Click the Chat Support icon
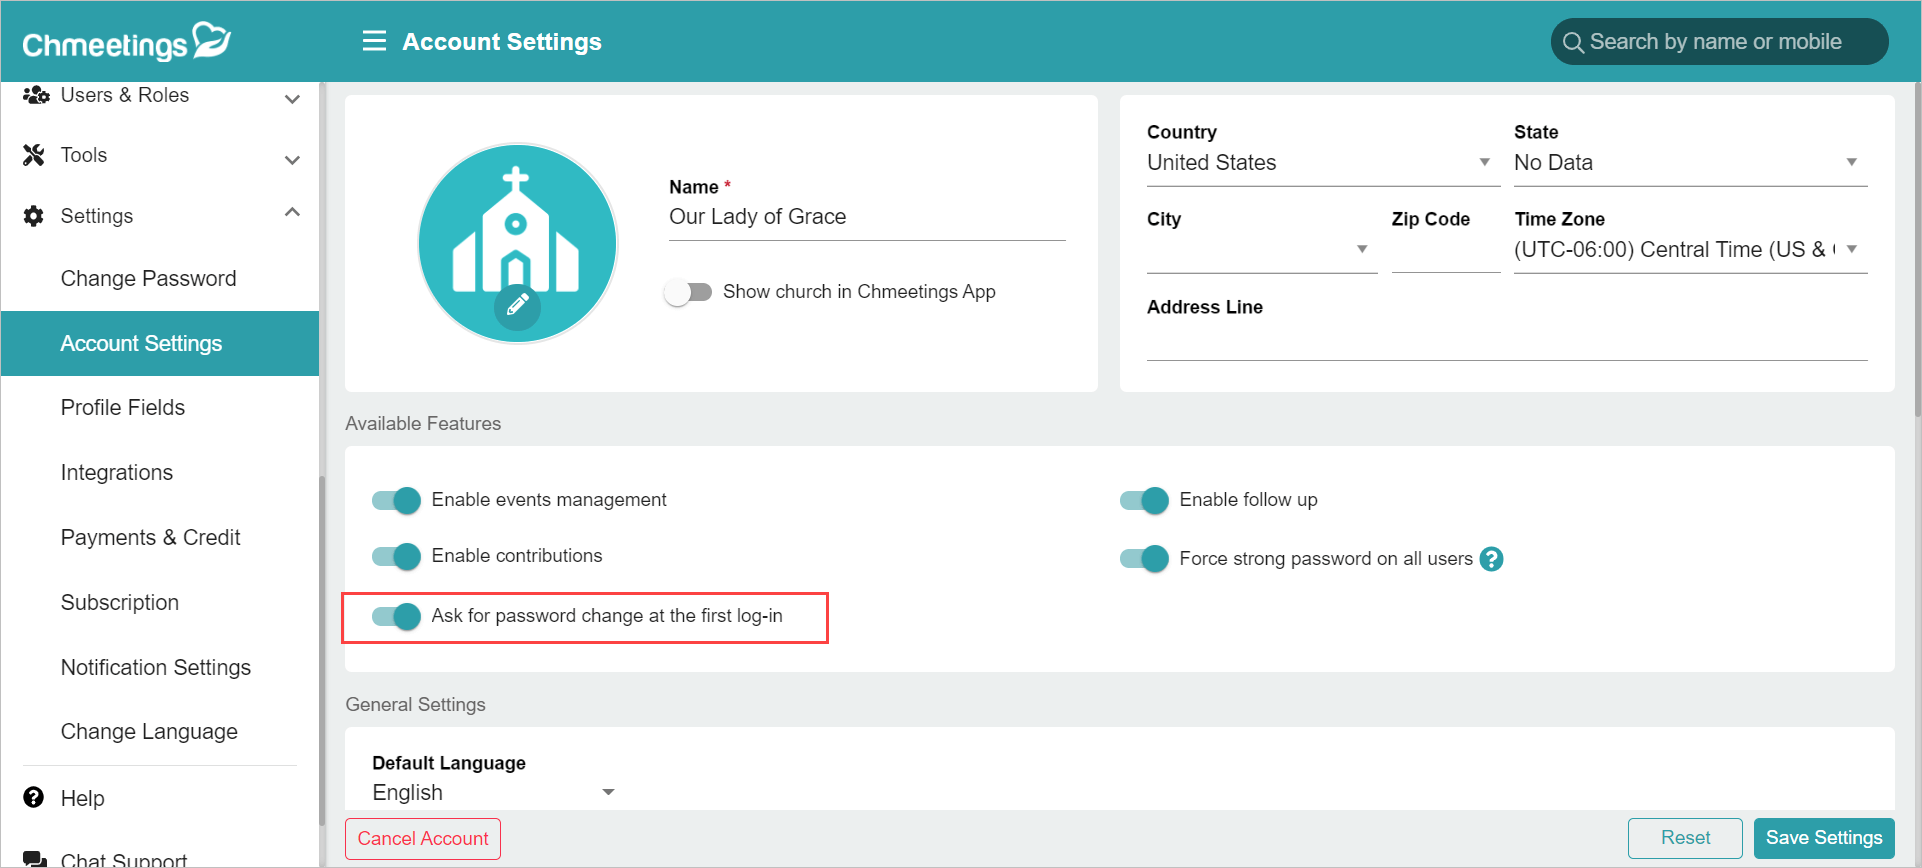Screen dimensions: 1922x868 tap(35, 859)
